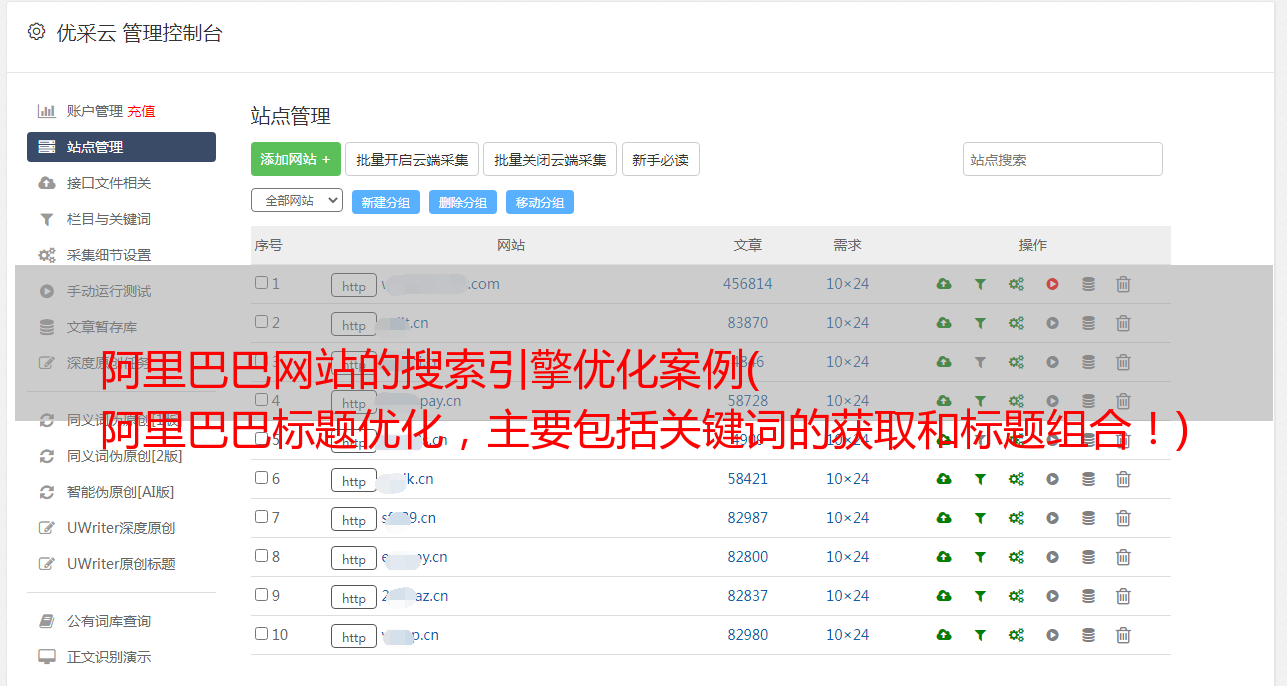The width and height of the screenshot is (1287, 686).
Task: Open the filter icon in row 2
Action: coord(980,323)
